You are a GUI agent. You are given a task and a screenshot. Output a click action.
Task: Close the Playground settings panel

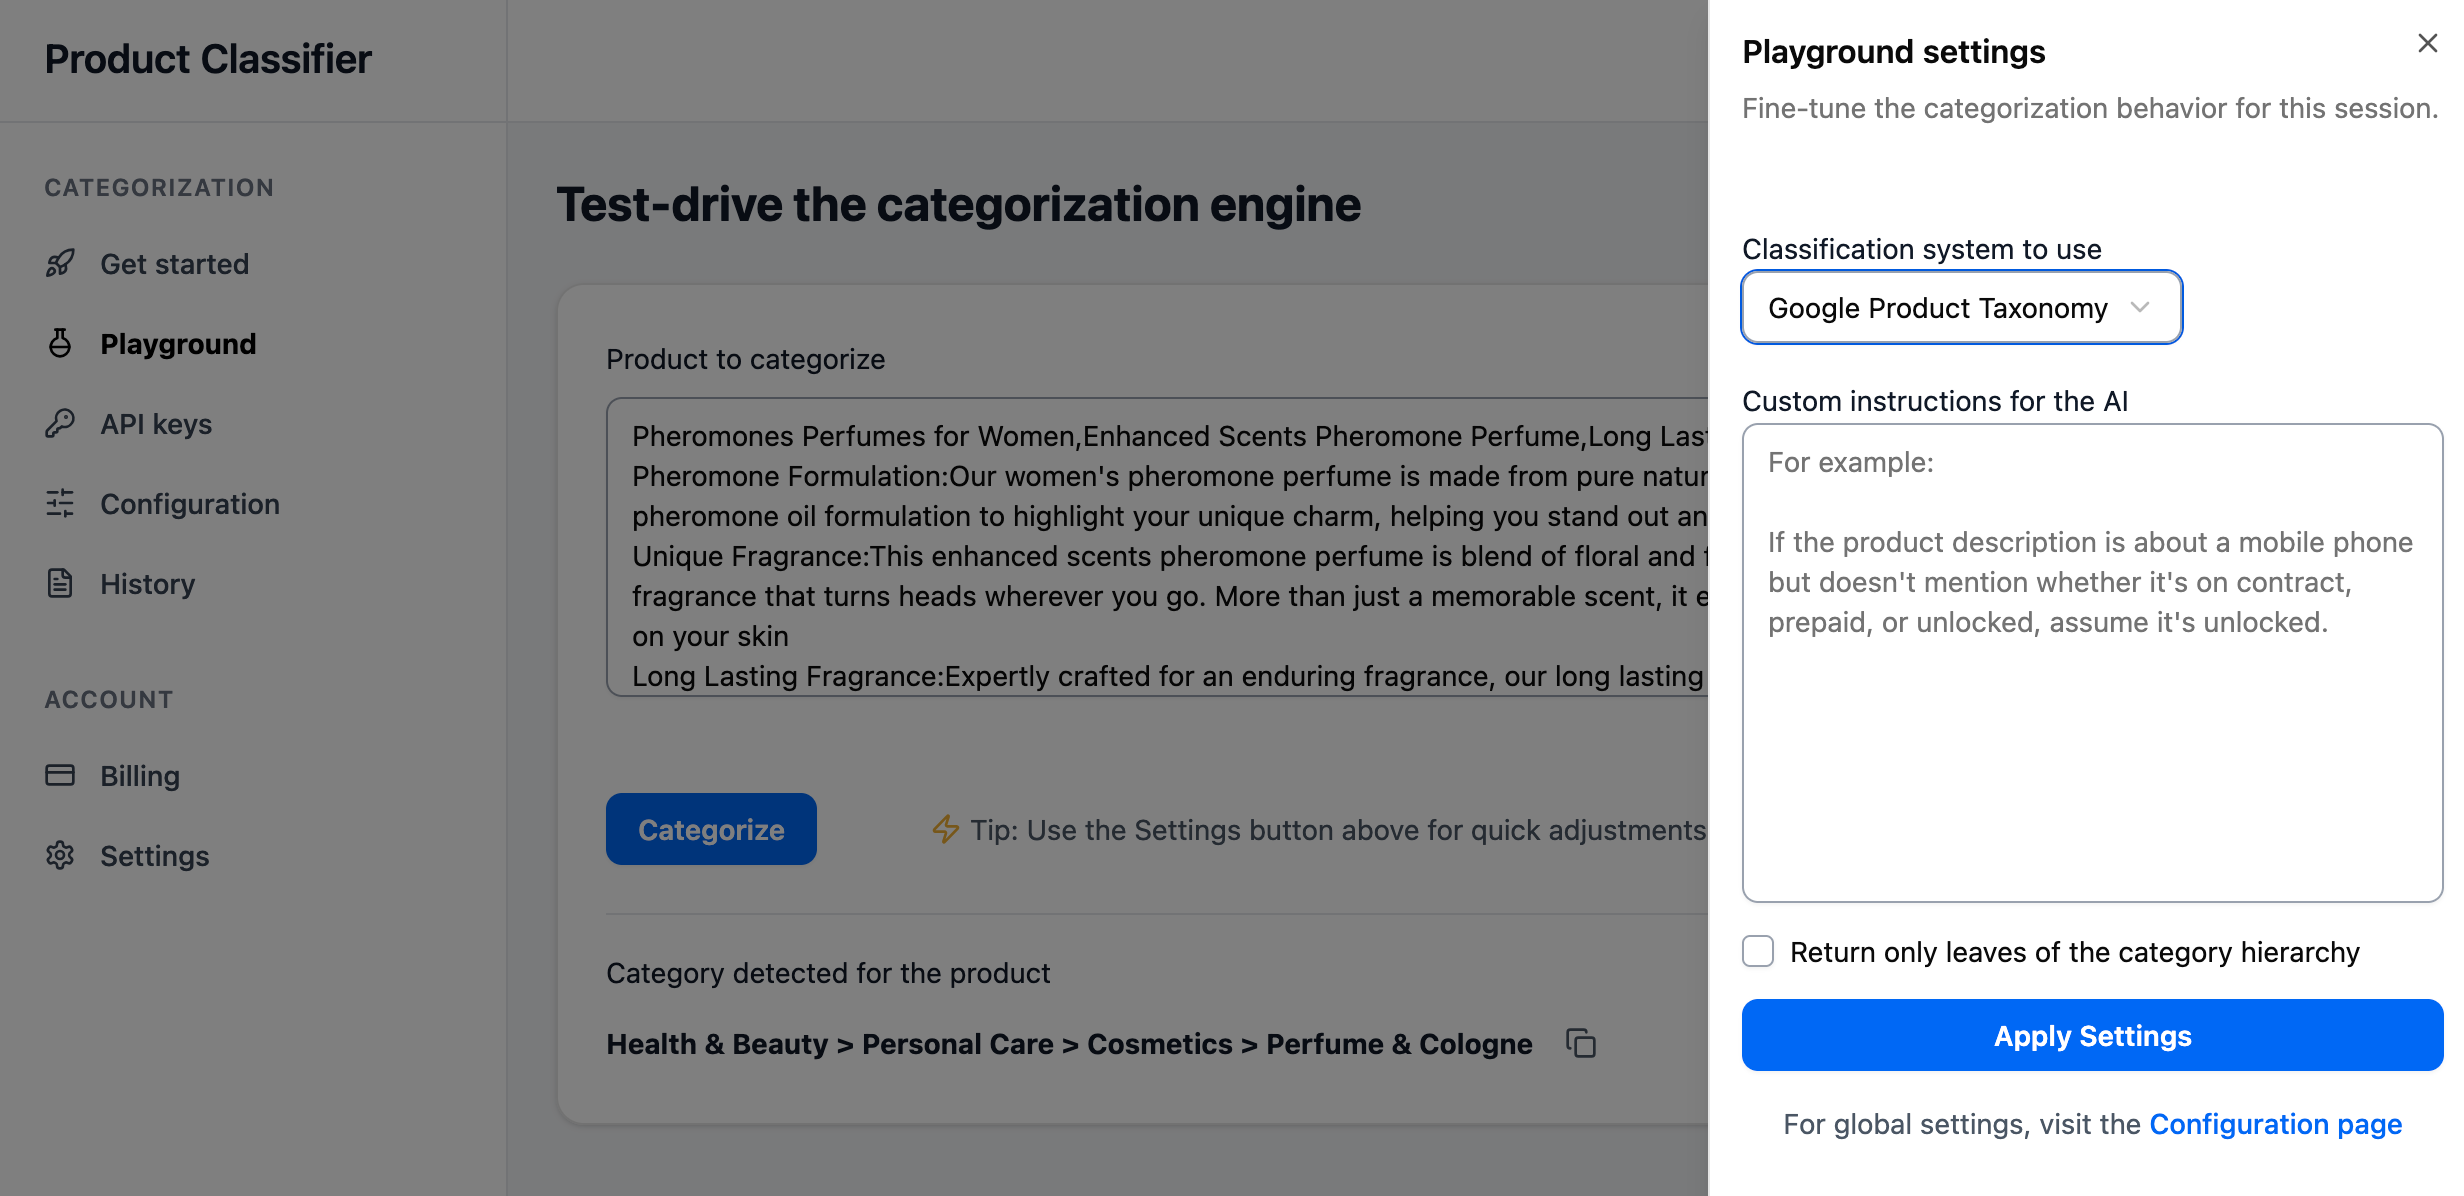point(2427,43)
